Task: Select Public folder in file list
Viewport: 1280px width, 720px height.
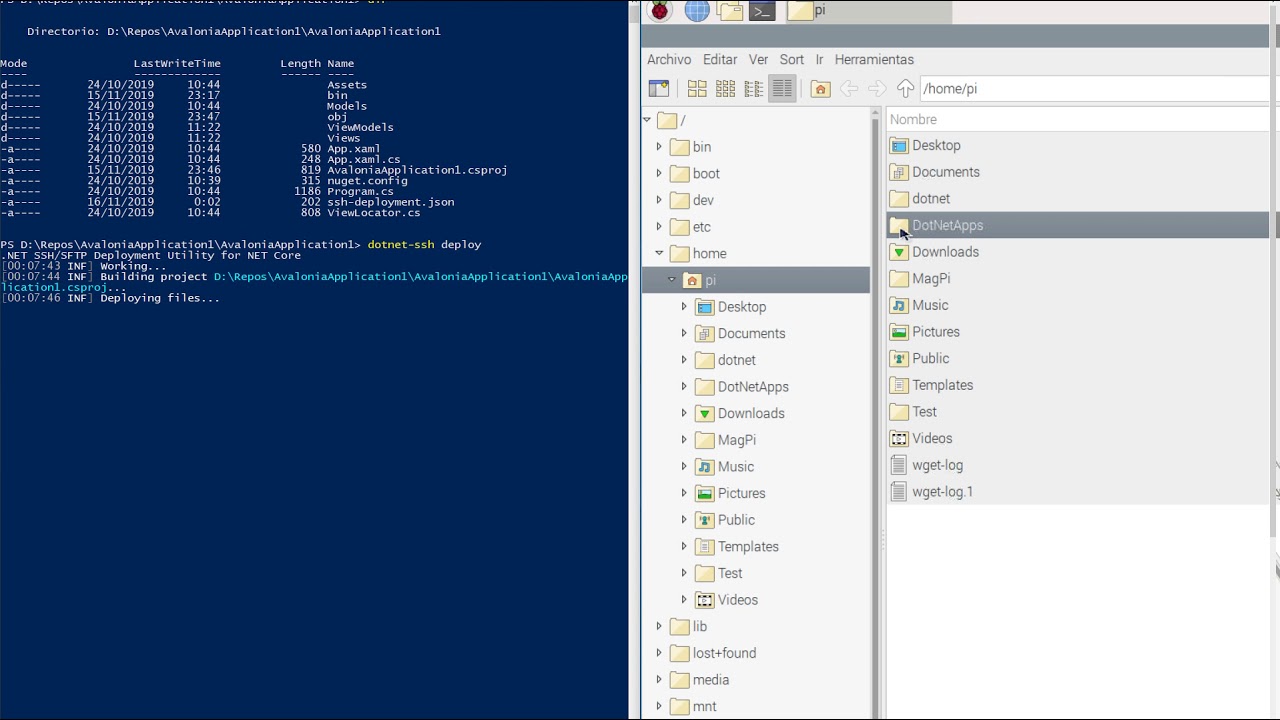Action: [x=1078, y=358]
